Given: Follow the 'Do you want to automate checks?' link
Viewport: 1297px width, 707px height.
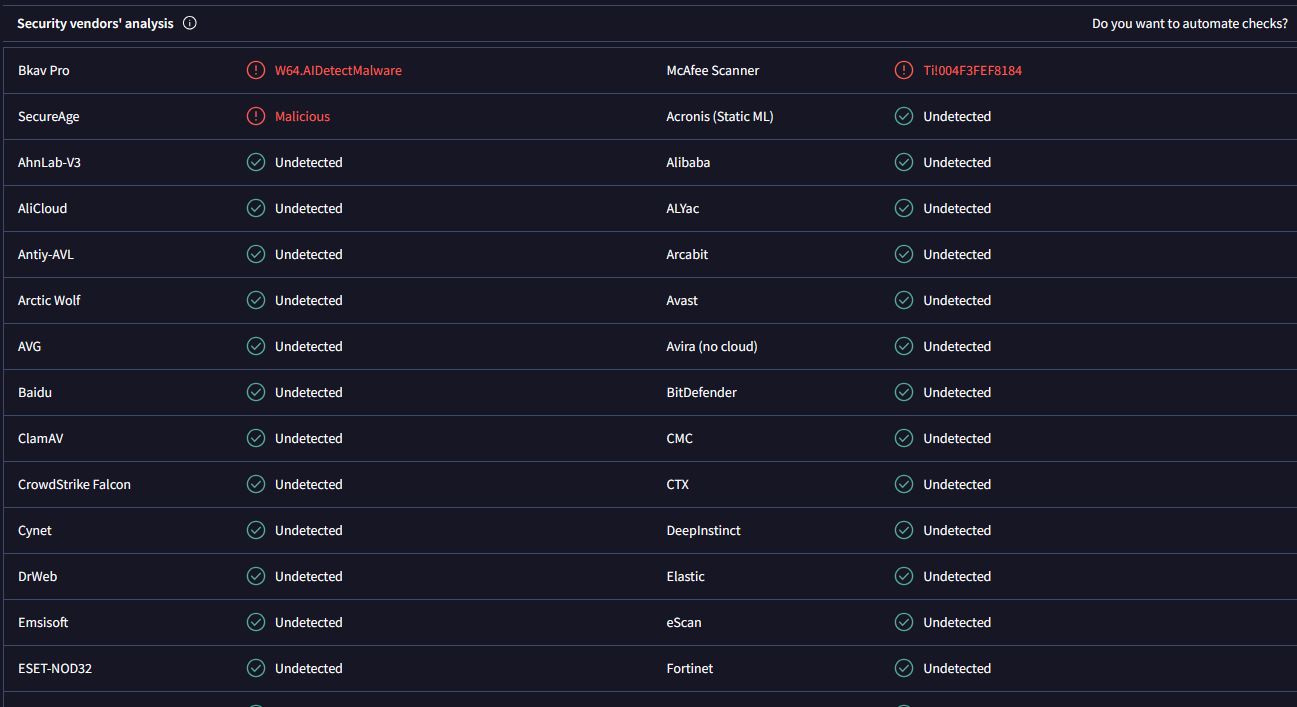Looking at the screenshot, I should click(x=1190, y=23).
